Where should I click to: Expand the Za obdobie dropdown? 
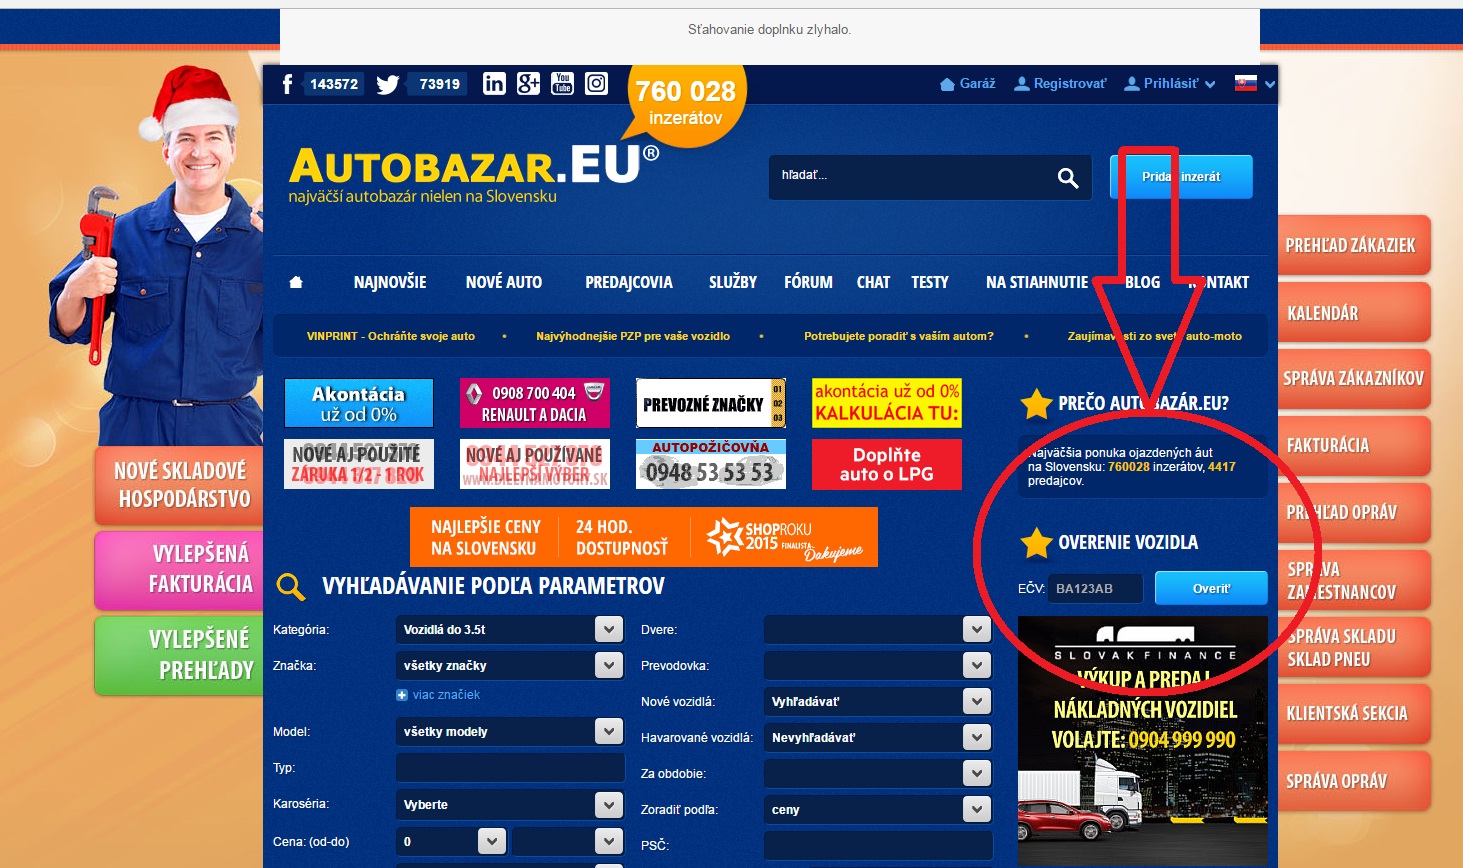click(878, 773)
